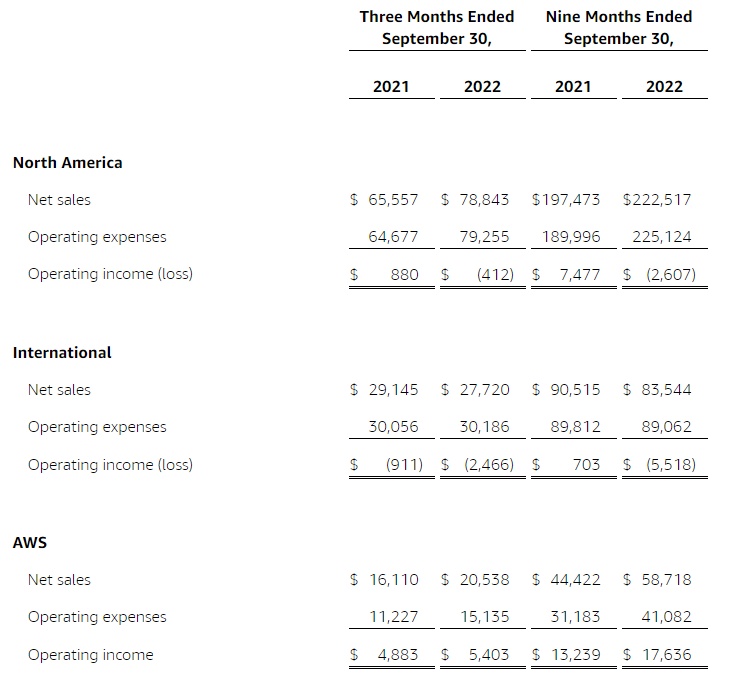This screenshot has height=678, width=737.
Task: Click the AWS Operating income row label
Action: click(x=91, y=655)
